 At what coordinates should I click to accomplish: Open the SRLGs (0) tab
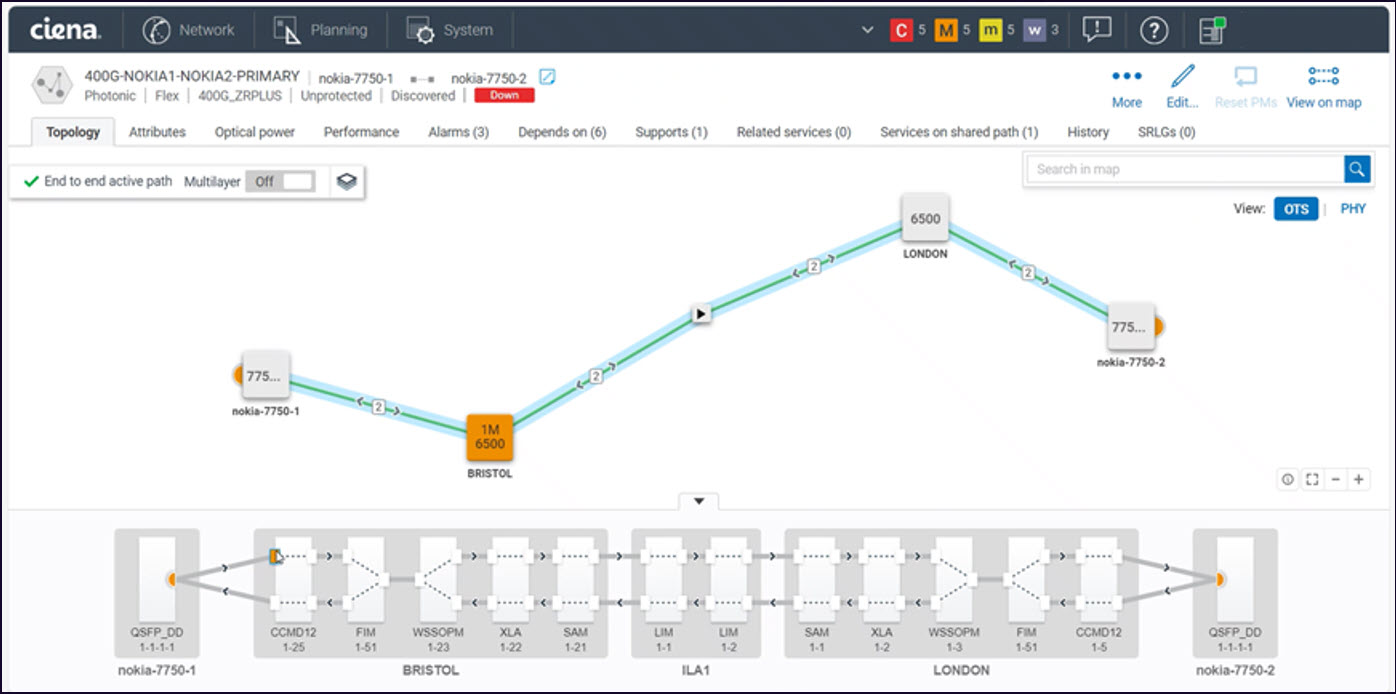point(1166,132)
